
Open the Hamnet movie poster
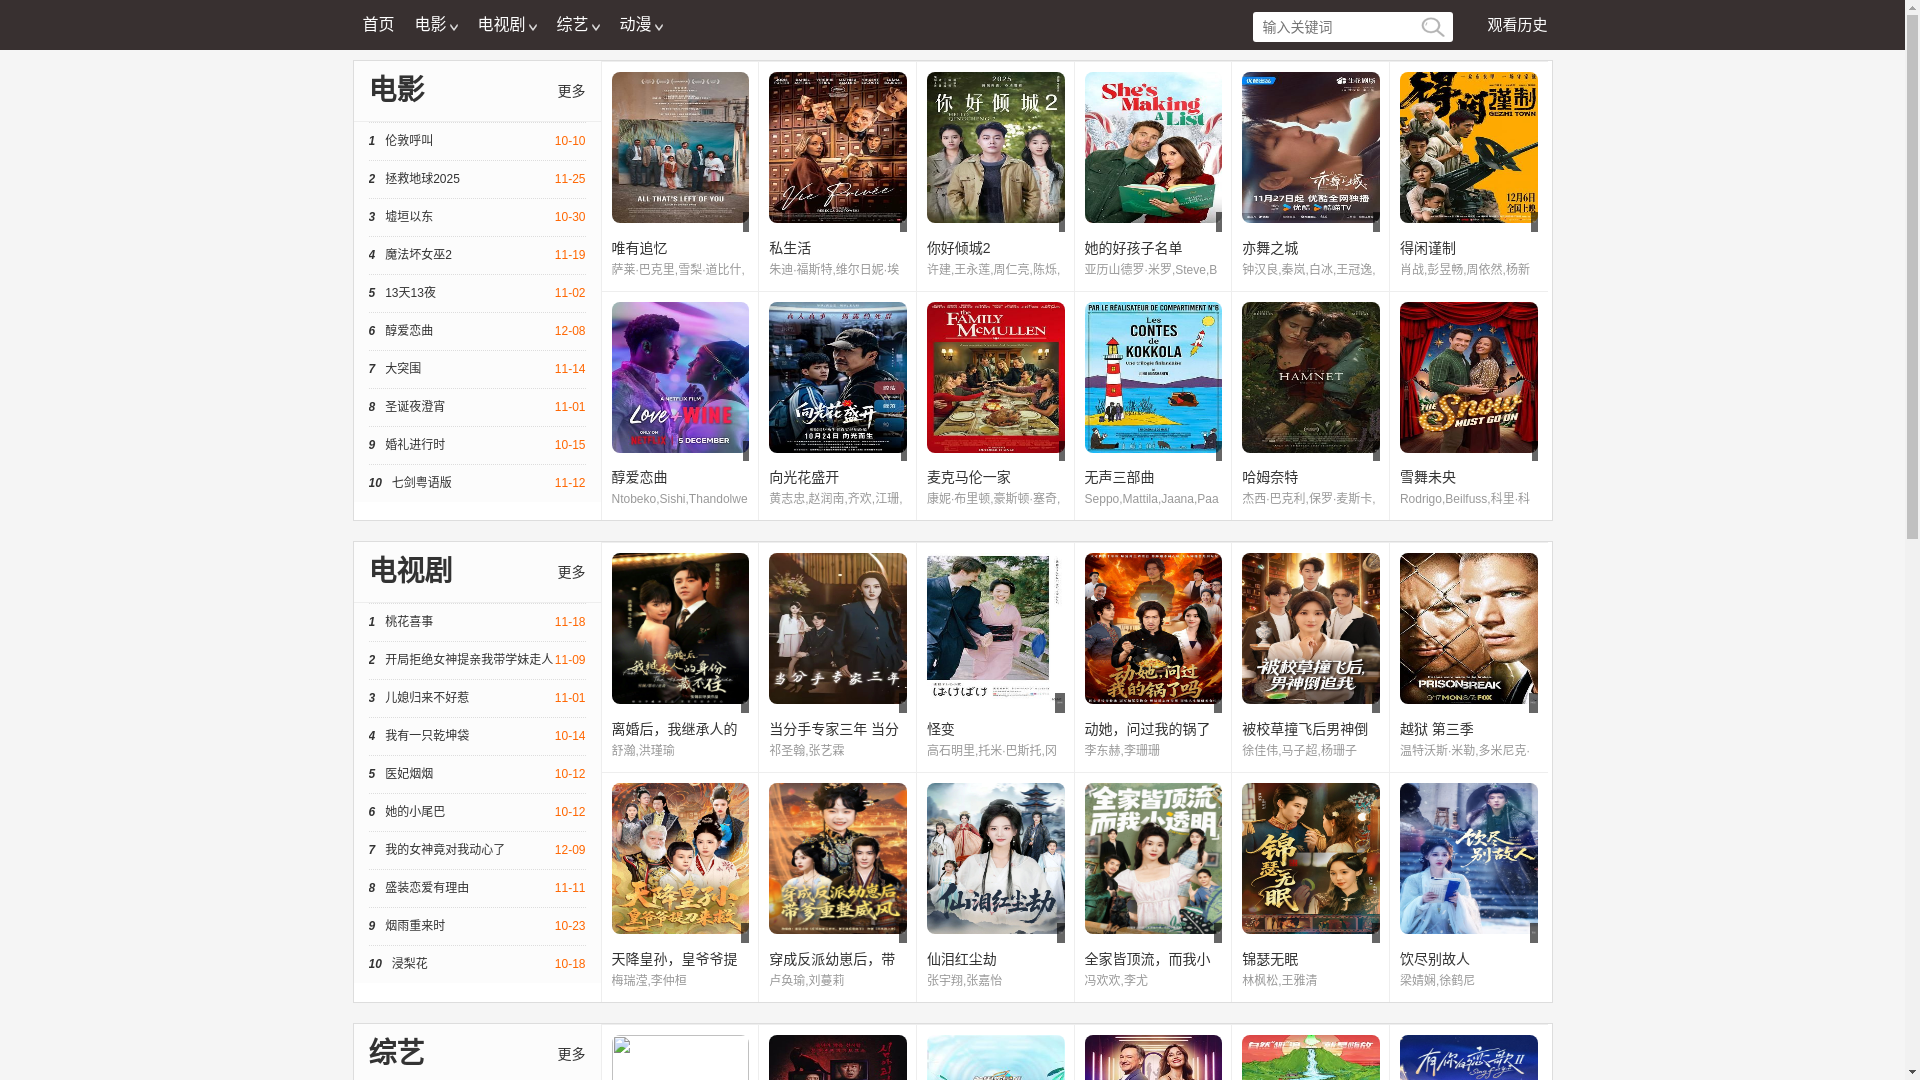(1310, 377)
